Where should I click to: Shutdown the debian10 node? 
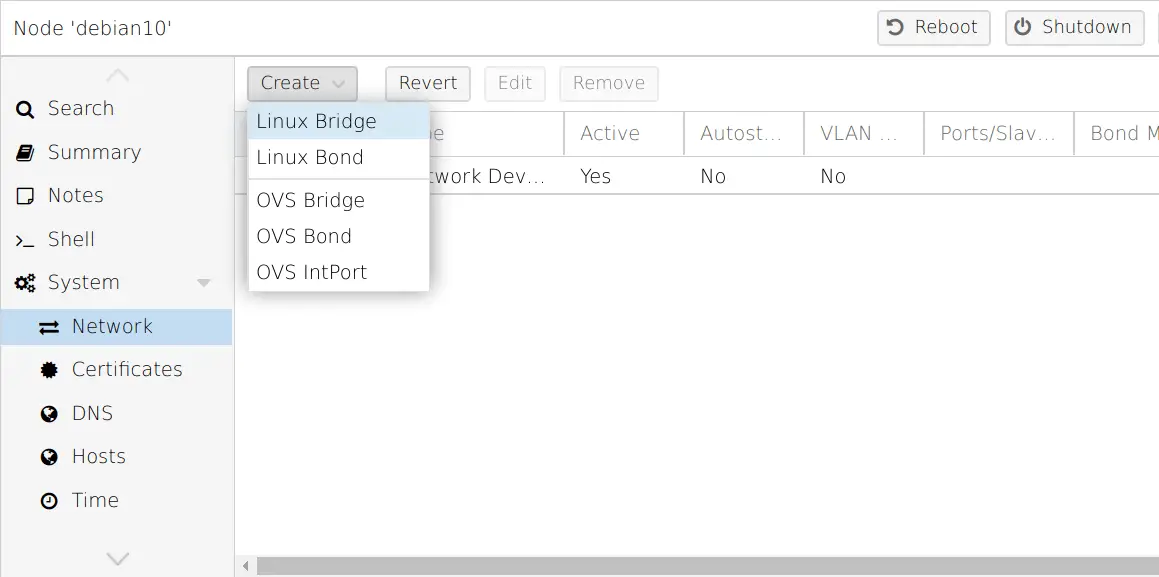tap(1074, 27)
